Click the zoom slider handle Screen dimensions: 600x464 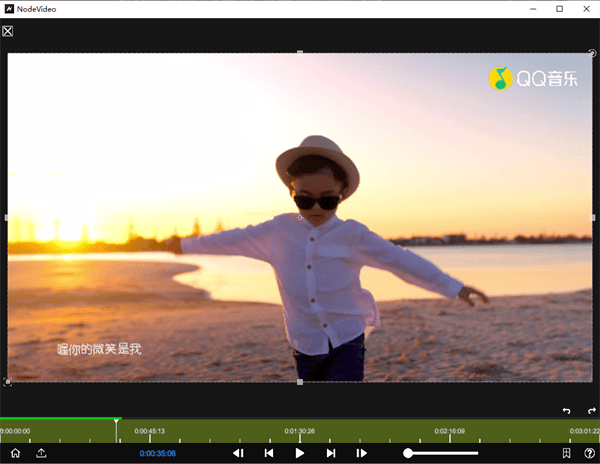click(x=408, y=453)
